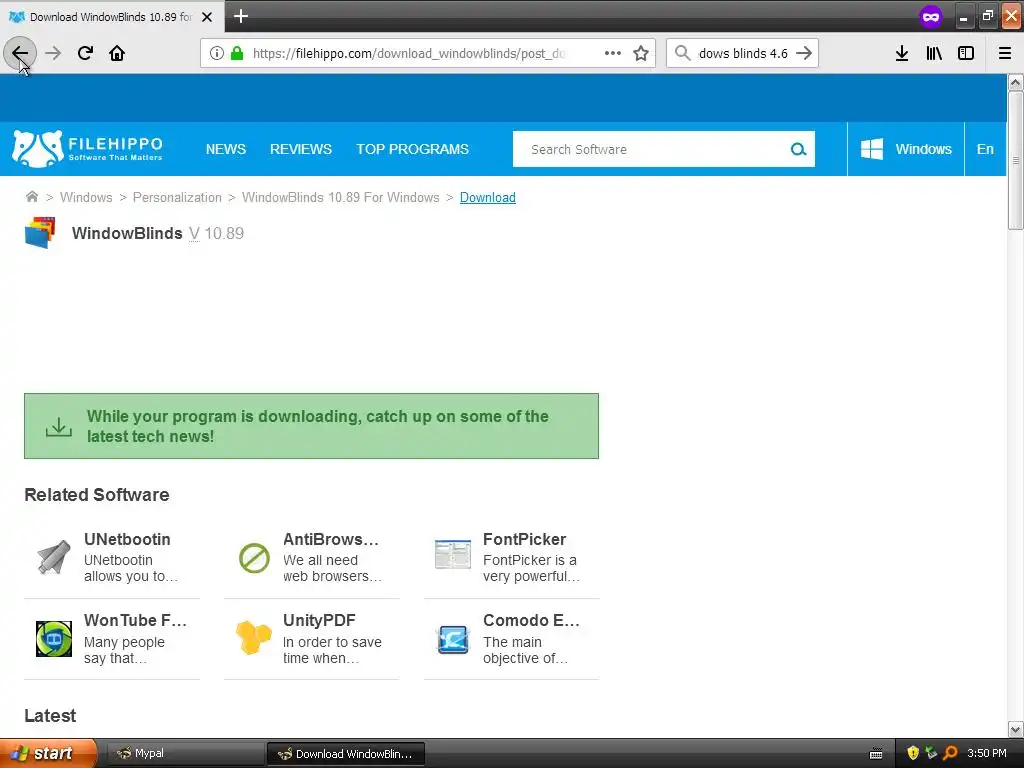1024x768 pixels.
Task: Click the security shield tray icon
Action: coord(913,753)
